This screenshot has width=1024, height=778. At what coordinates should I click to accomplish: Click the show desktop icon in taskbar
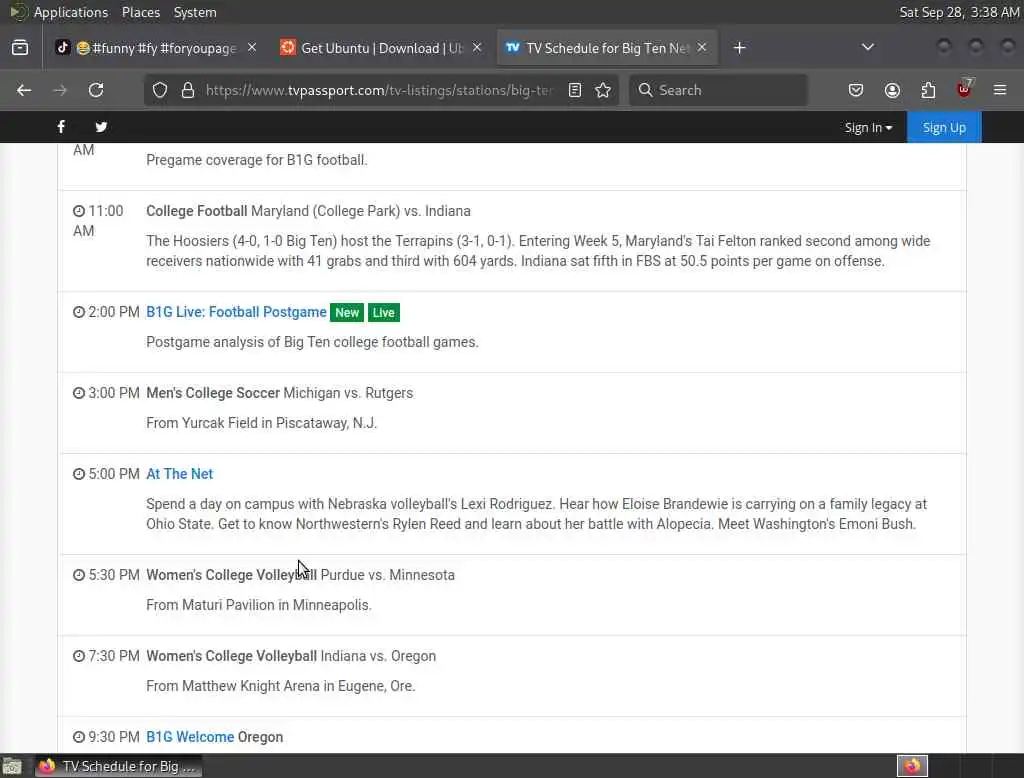click(x=12, y=766)
